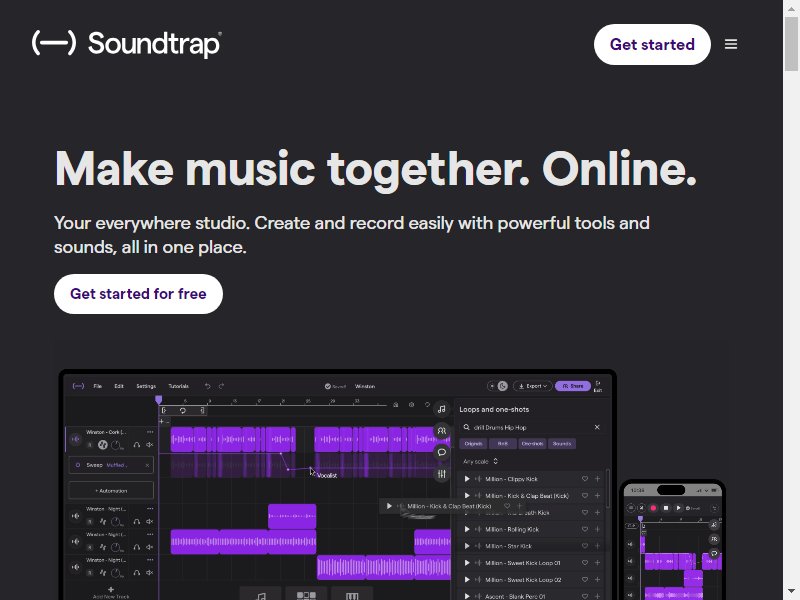Toggle the Sounds filter chip
The width and height of the screenshot is (800, 600).
(x=562, y=444)
